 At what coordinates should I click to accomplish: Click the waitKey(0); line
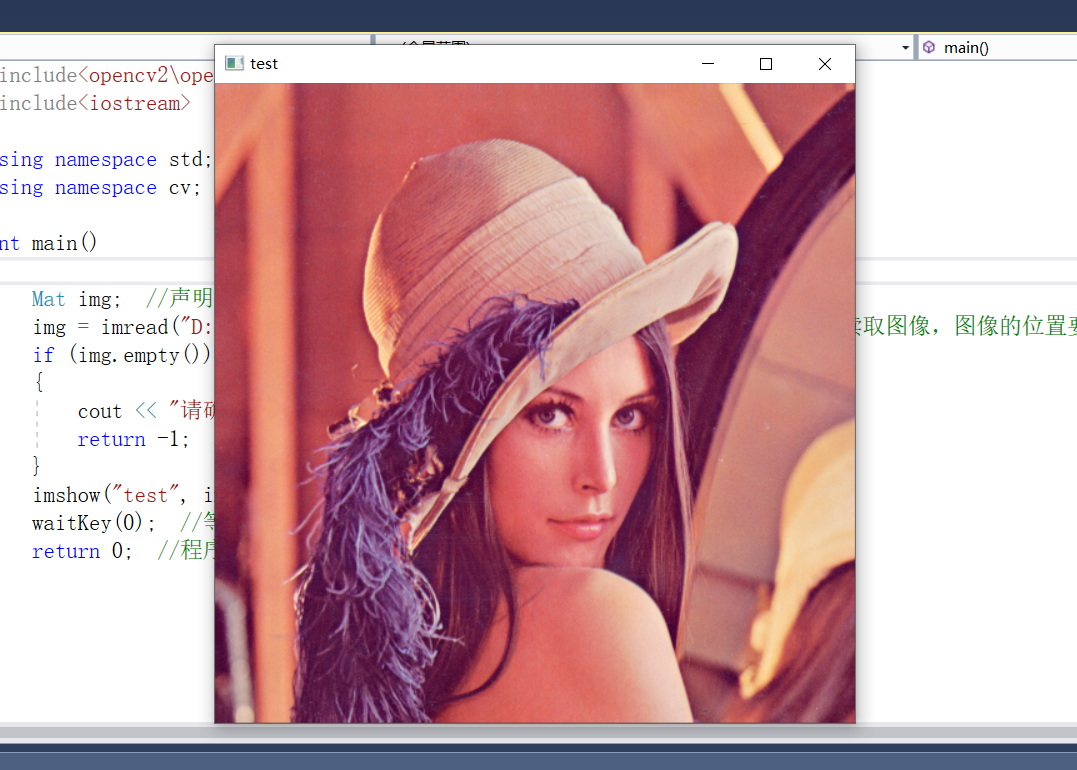click(93, 523)
